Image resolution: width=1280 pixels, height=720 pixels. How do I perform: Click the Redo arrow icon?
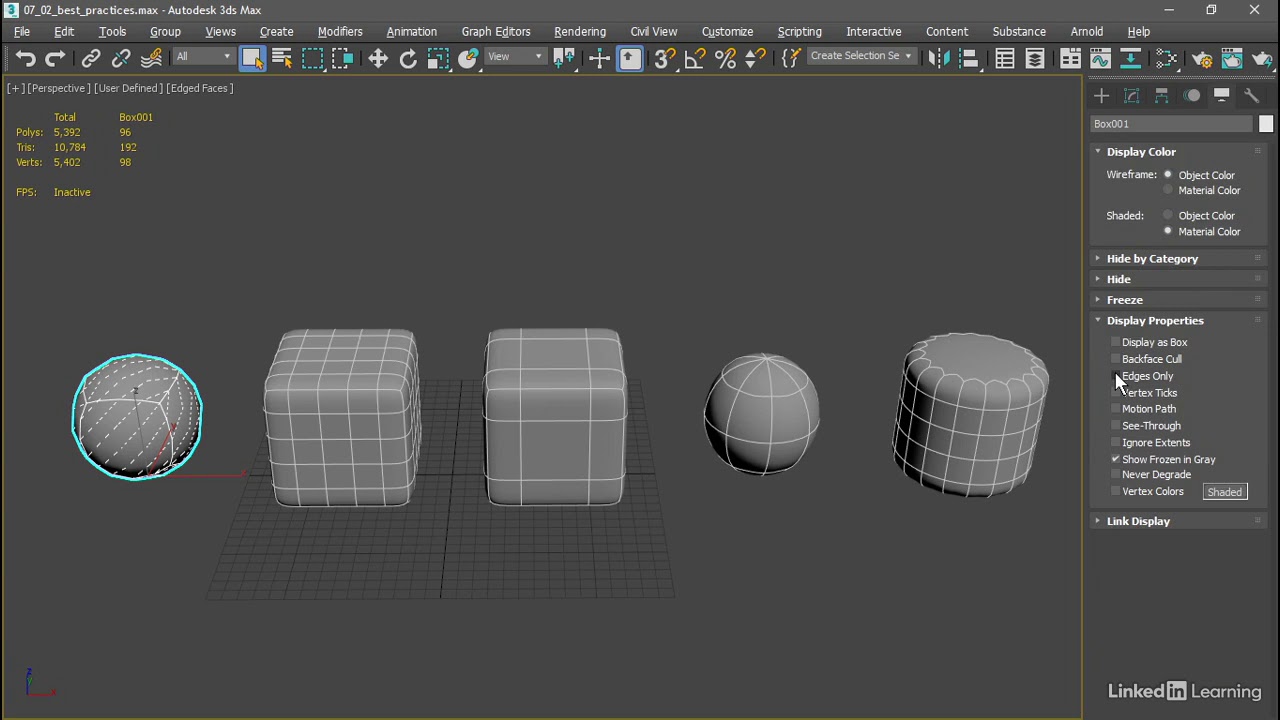pos(56,59)
